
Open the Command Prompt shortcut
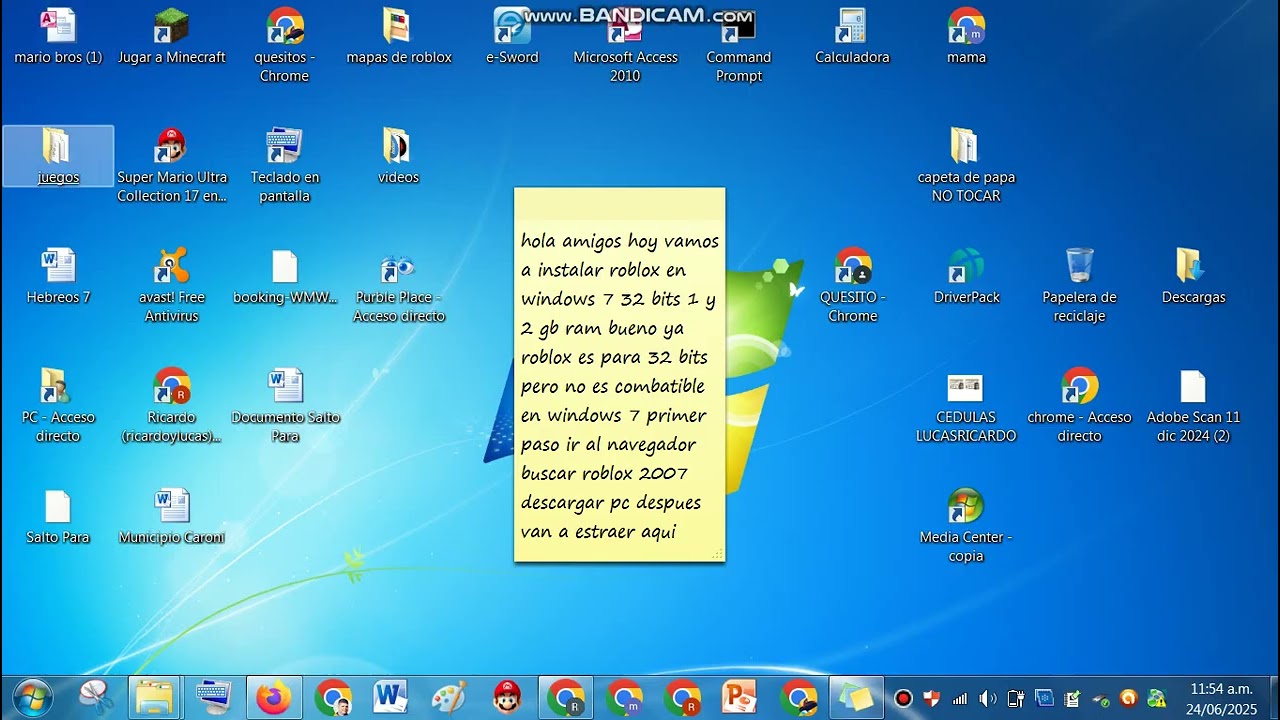[x=739, y=45]
